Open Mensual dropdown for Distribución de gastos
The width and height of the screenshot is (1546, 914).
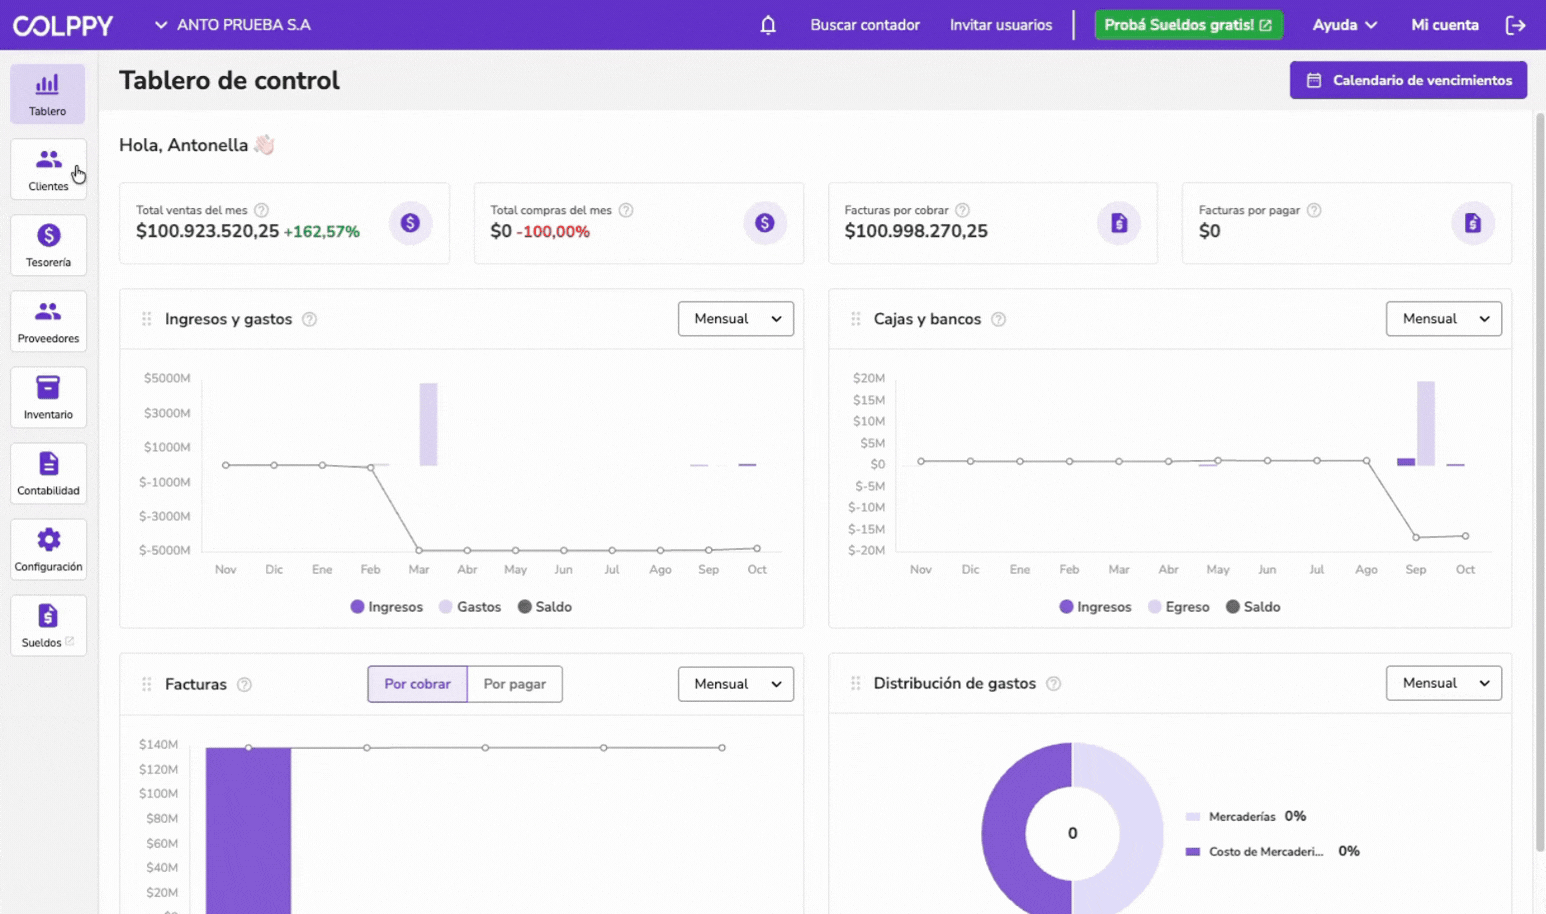(x=1444, y=683)
